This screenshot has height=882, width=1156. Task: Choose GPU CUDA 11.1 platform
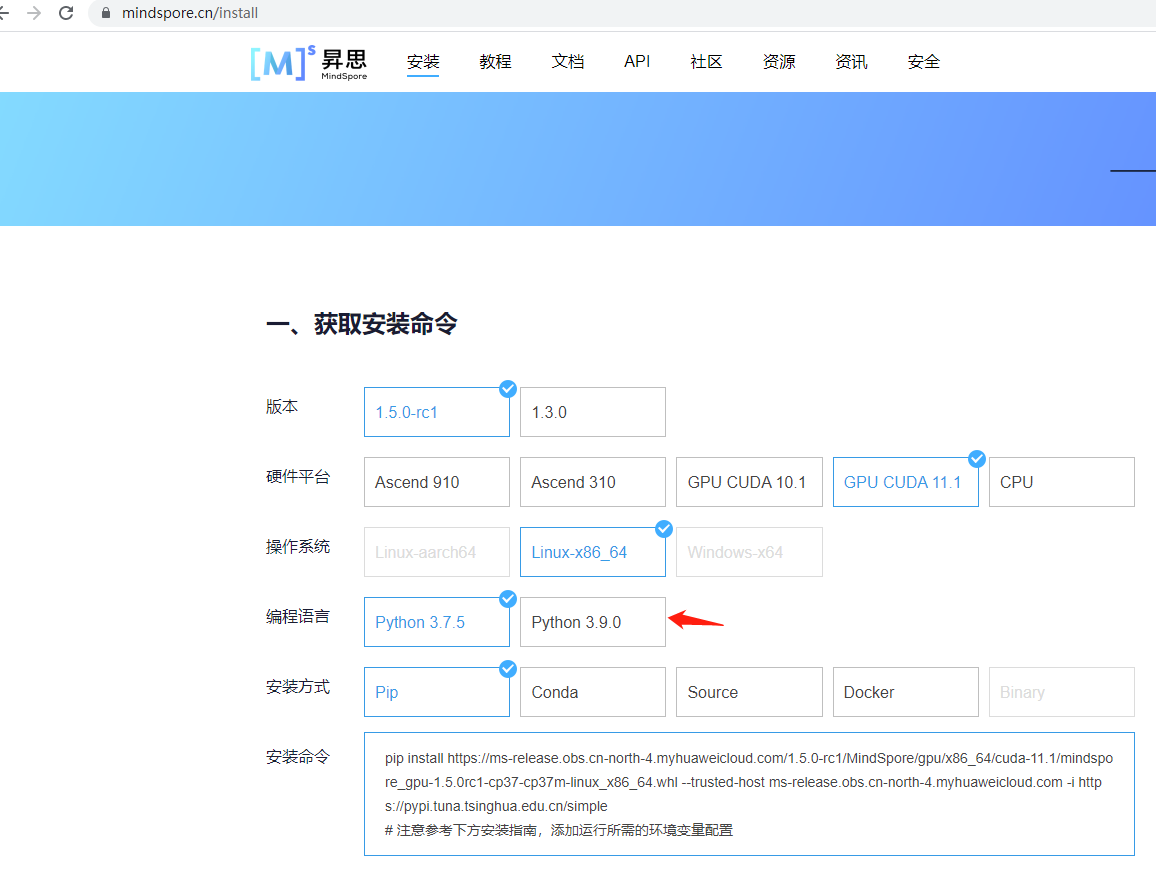click(905, 482)
